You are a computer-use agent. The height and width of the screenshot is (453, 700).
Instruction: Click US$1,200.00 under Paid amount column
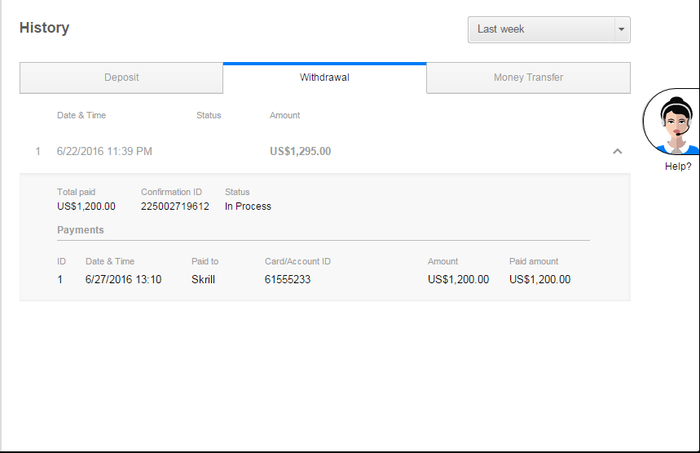[540, 279]
